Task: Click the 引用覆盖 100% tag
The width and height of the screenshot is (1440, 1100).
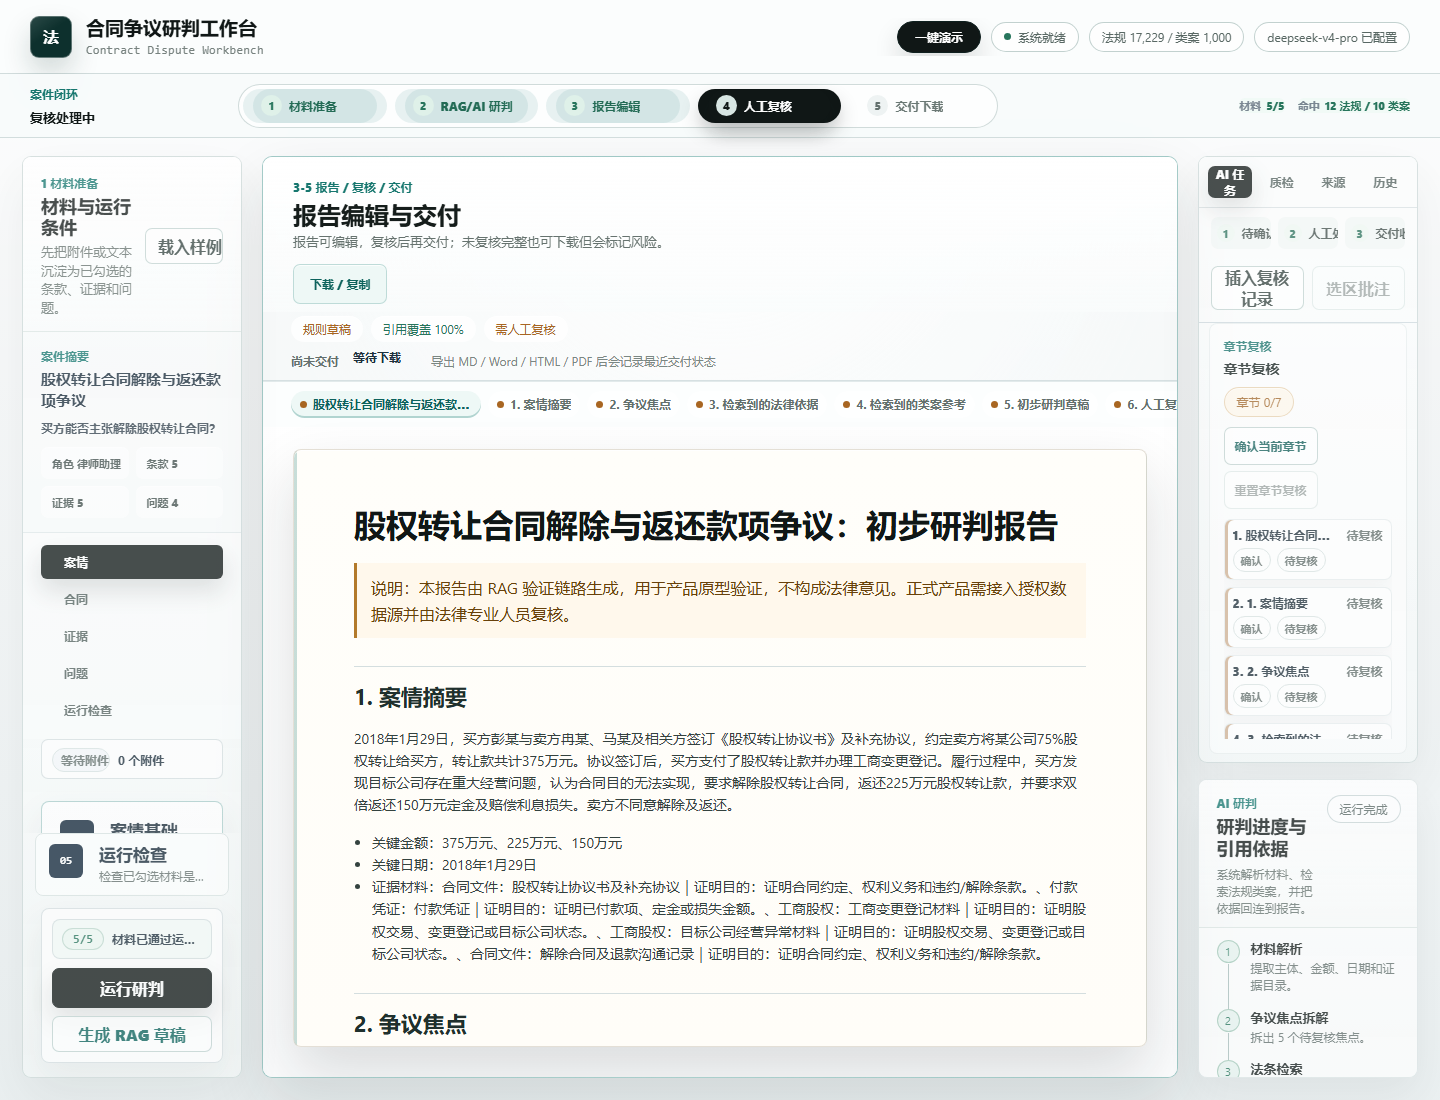Action: coord(423,329)
